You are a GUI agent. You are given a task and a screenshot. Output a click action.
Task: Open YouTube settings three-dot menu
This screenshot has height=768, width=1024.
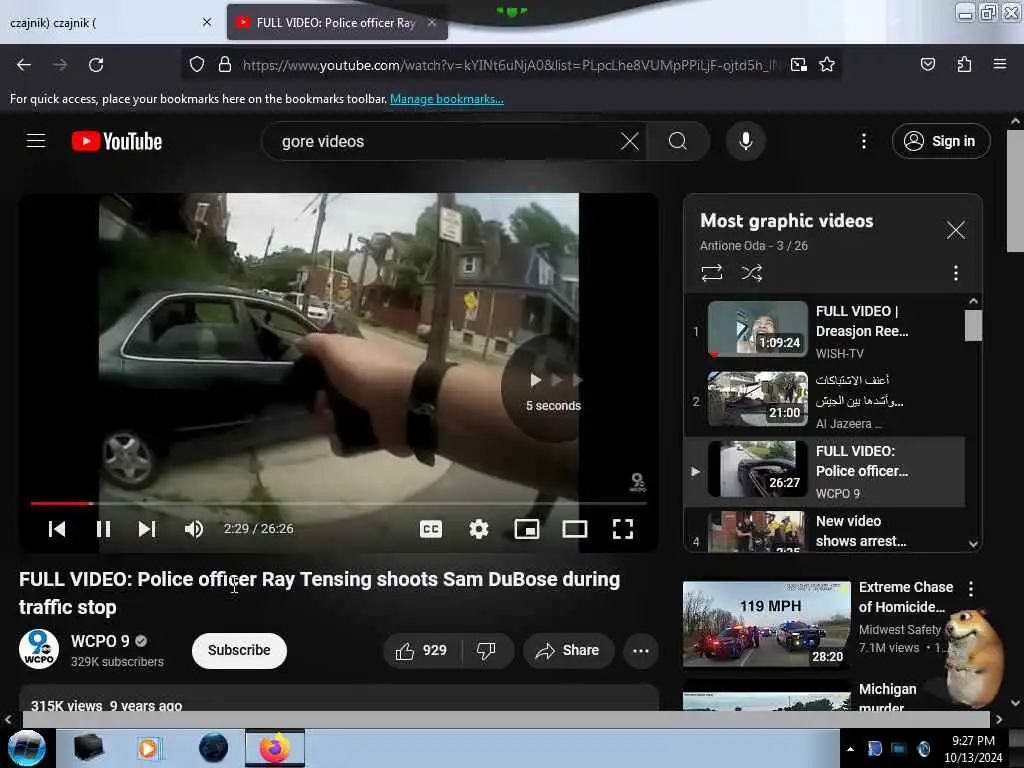pyautogui.click(x=863, y=141)
